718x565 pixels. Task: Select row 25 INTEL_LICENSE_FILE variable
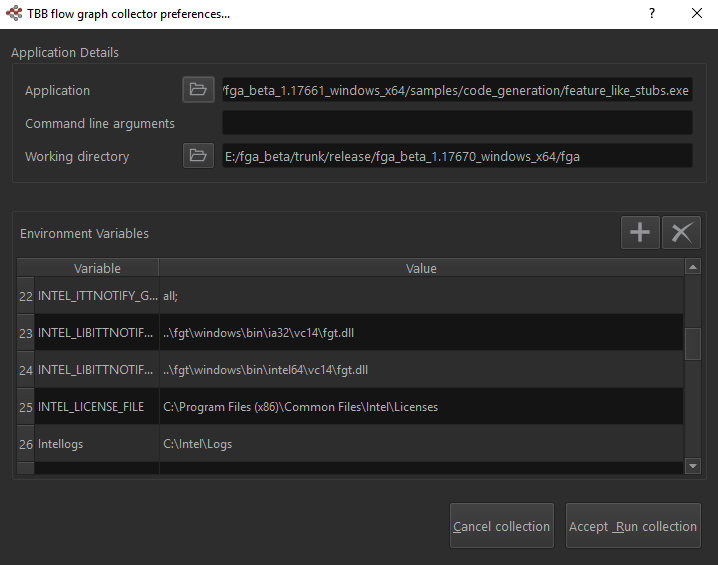96,407
